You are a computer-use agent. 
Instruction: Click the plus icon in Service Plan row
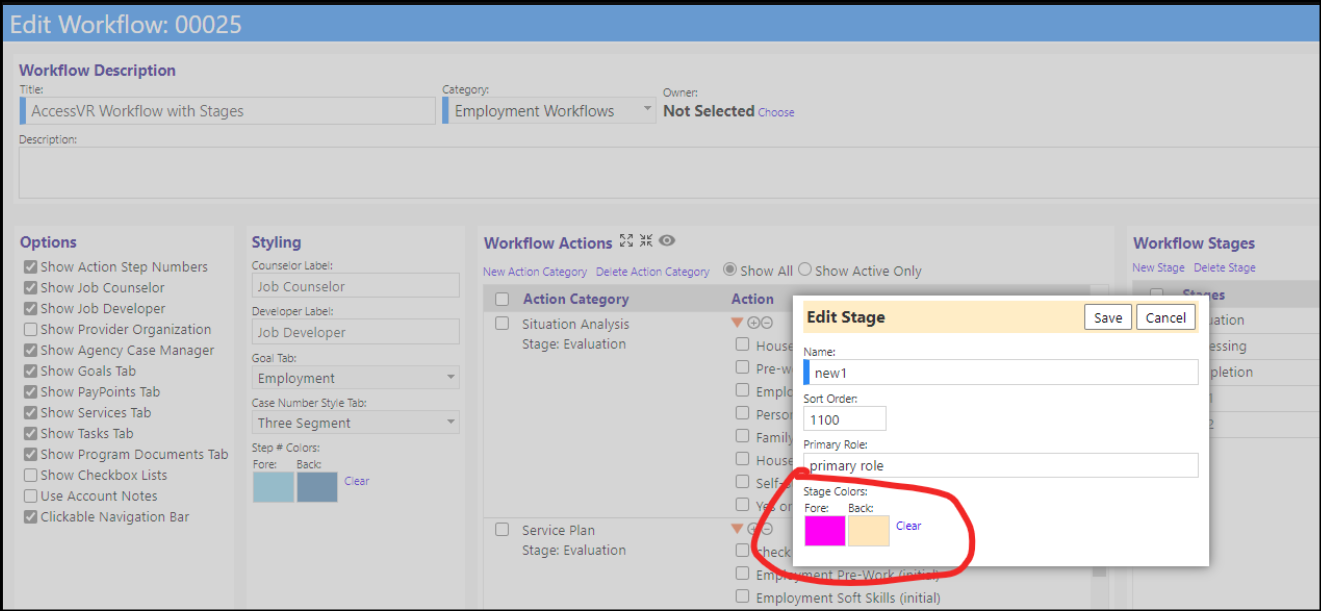tap(754, 528)
